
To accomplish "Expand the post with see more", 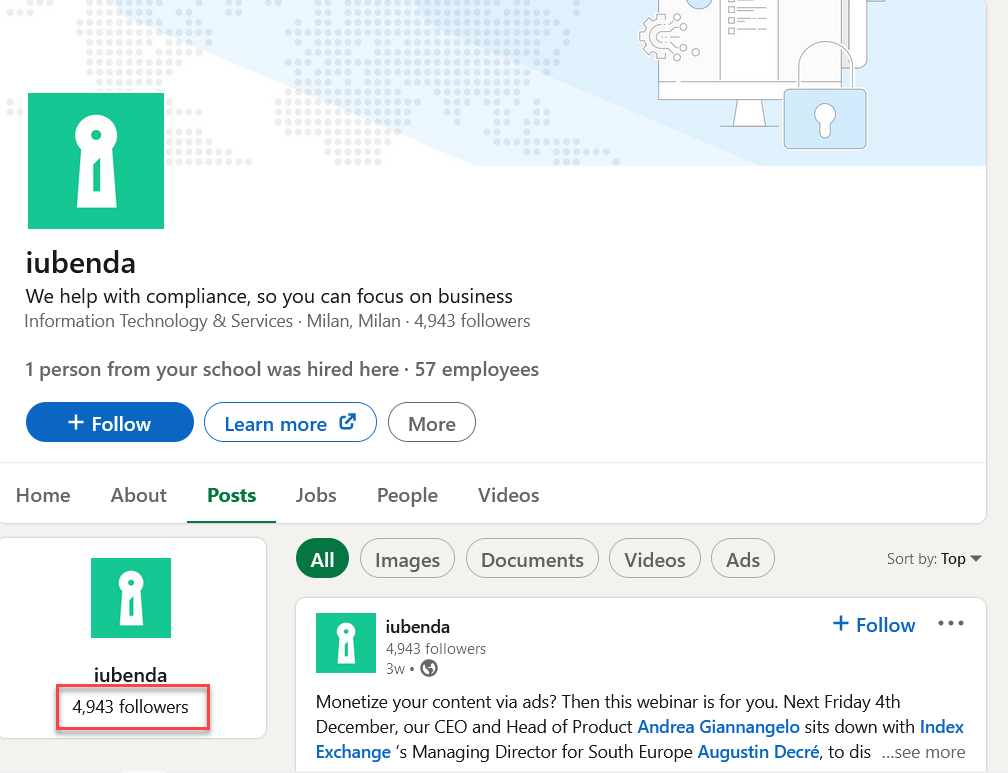I will click(x=923, y=752).
